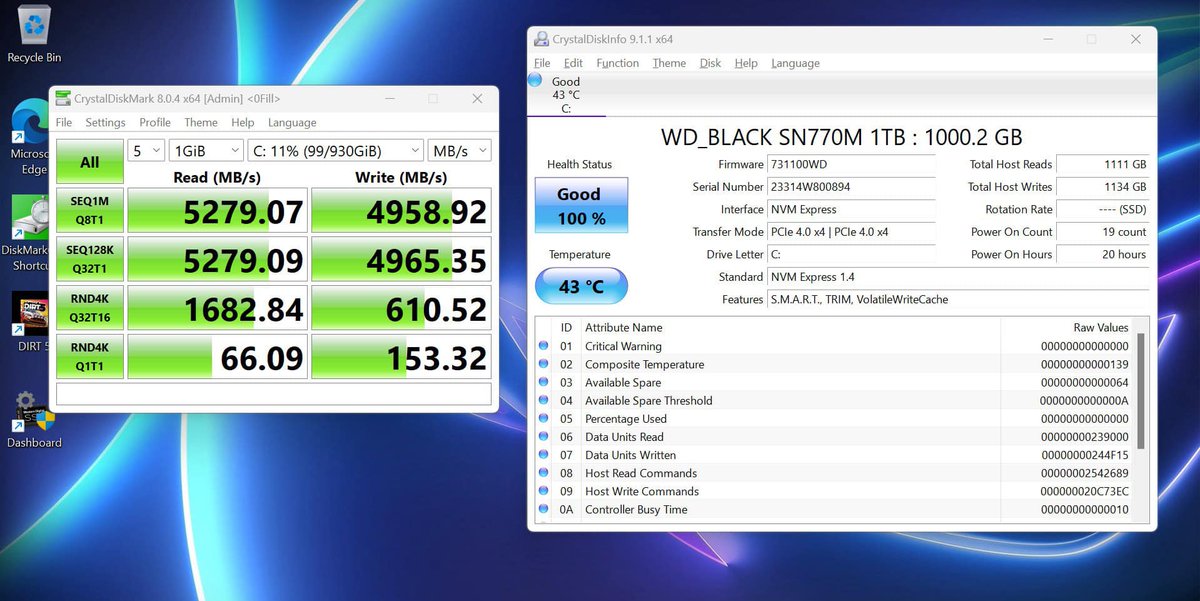Click the Firmware field 731100WD

[851, 164]
